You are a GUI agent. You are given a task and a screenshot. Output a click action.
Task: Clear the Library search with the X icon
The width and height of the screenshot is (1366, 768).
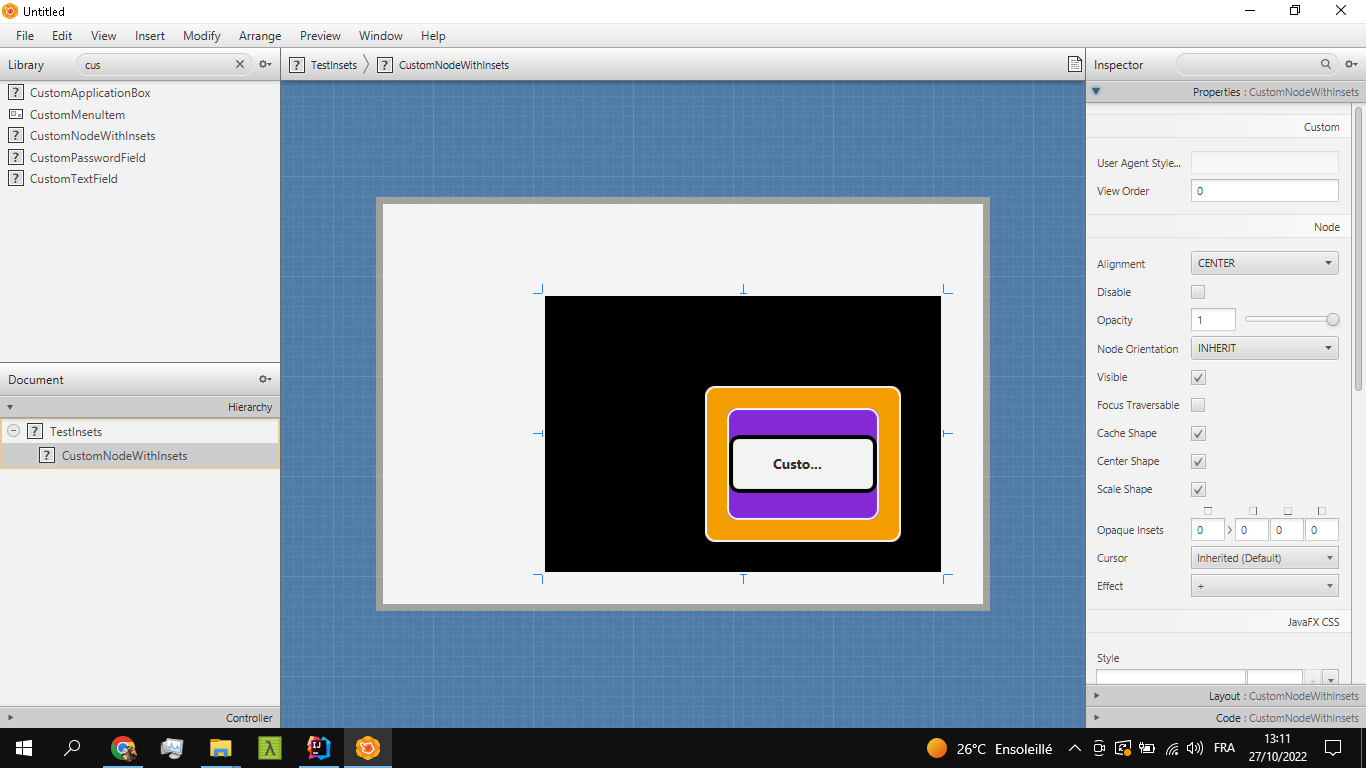(x=239, y=63)
